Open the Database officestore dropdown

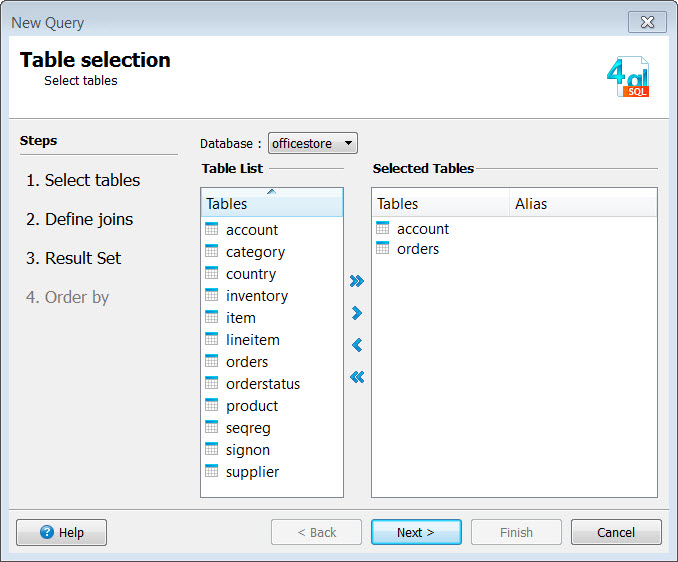312,144
